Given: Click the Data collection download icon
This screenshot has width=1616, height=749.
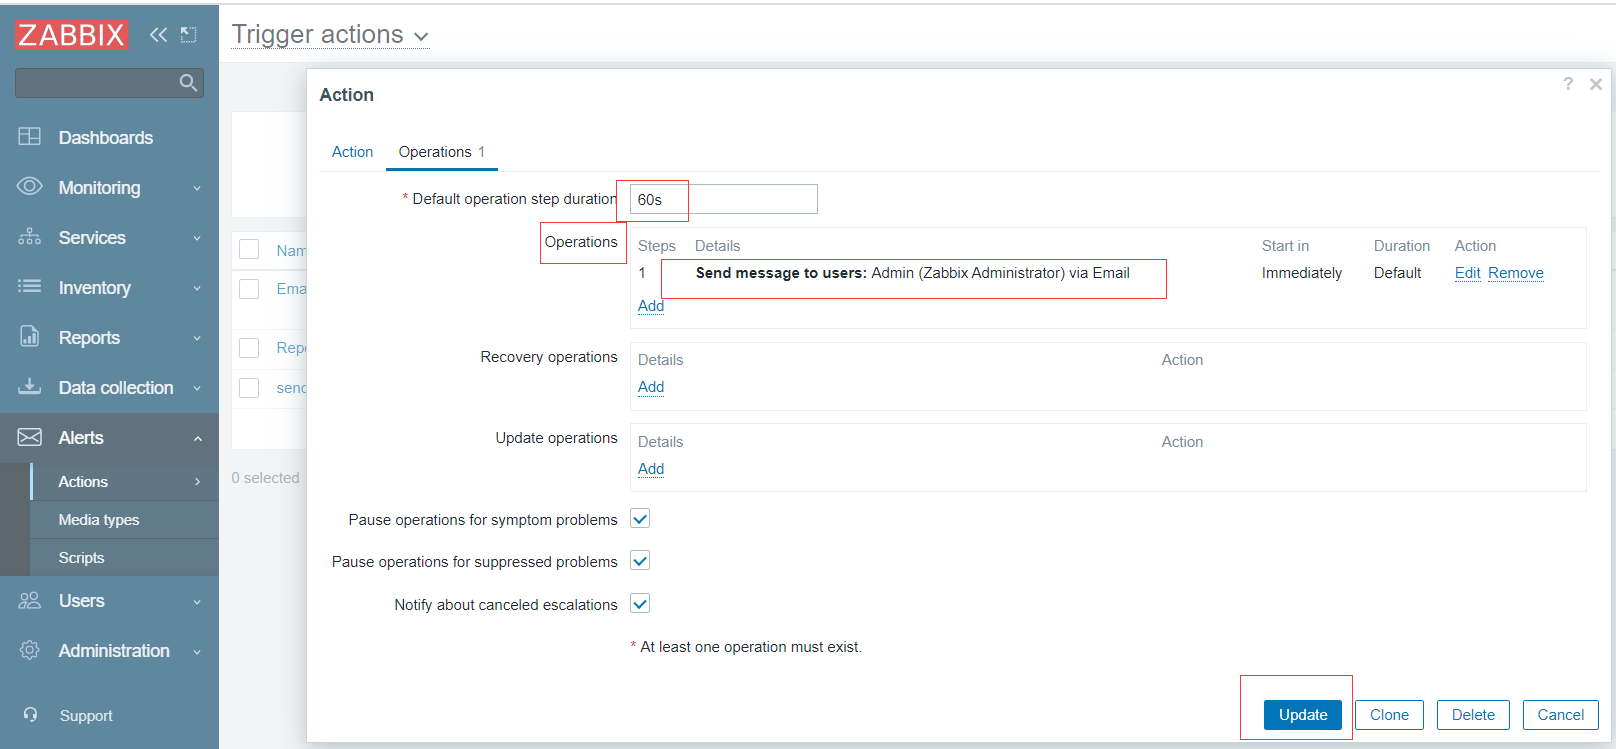Looking at the screenshot, I should pos(30,386).
